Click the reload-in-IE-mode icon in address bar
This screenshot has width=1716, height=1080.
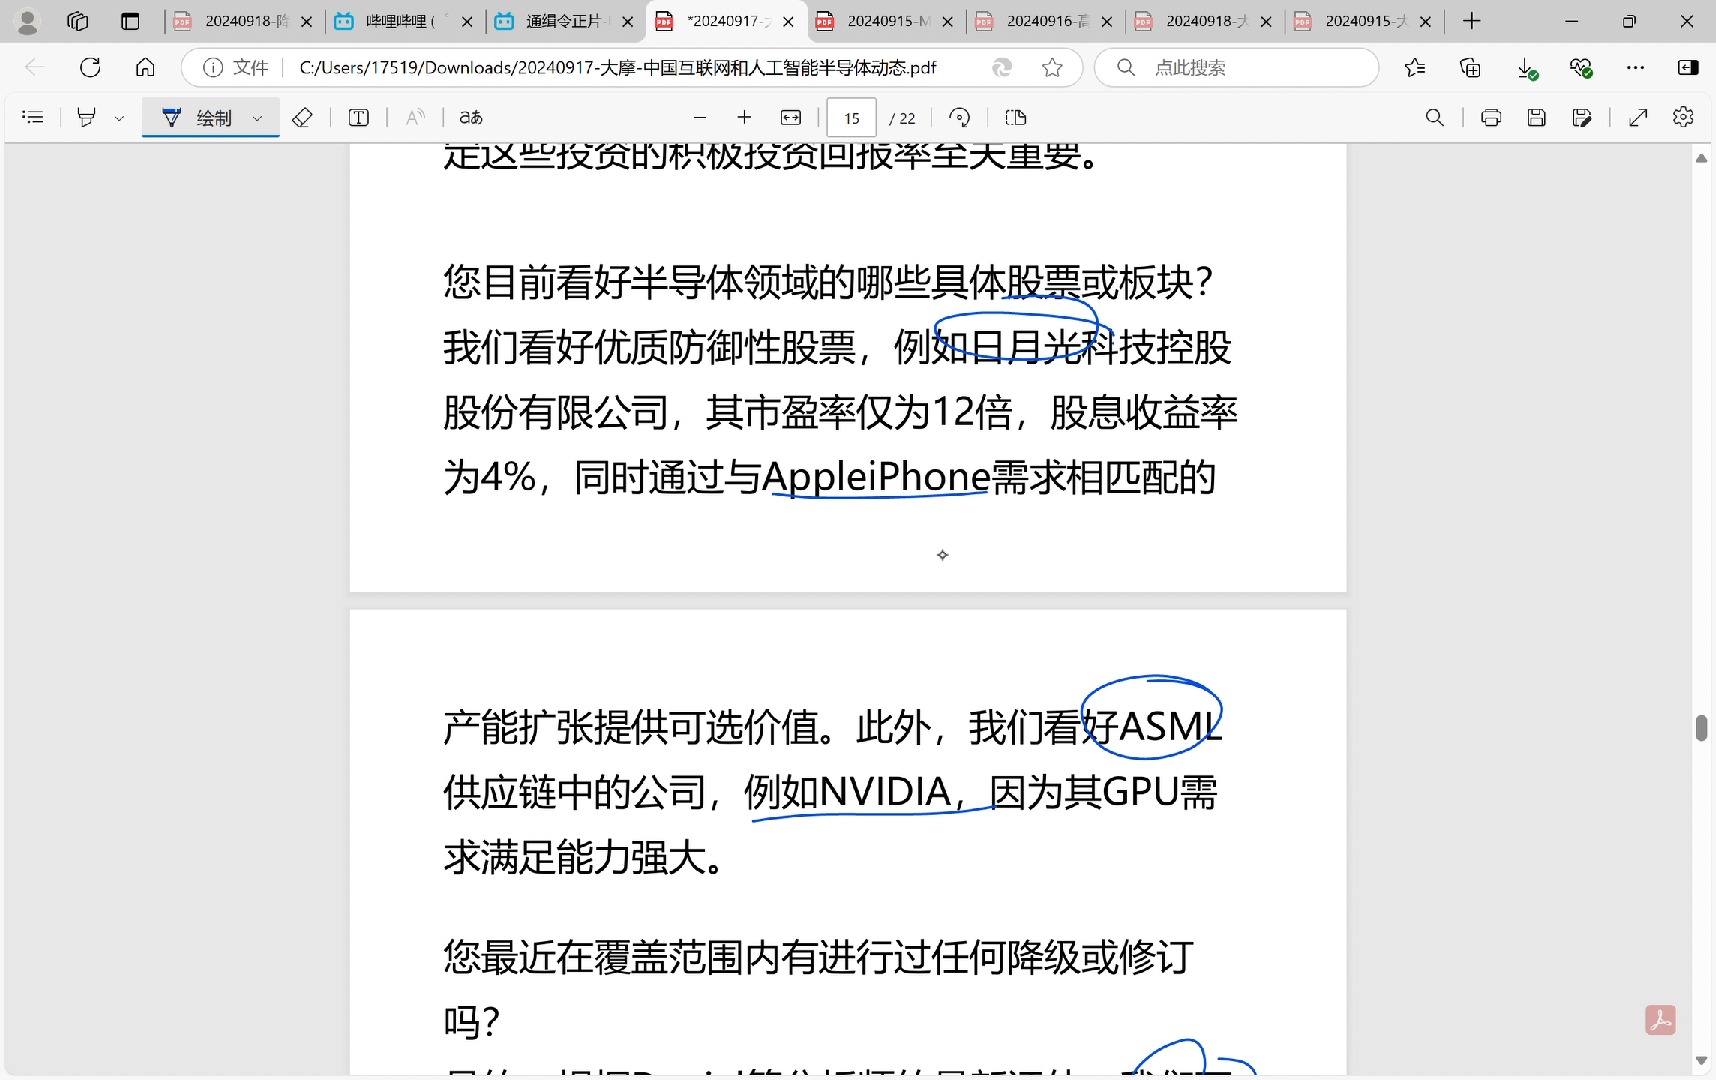(x=1001, y=67)
